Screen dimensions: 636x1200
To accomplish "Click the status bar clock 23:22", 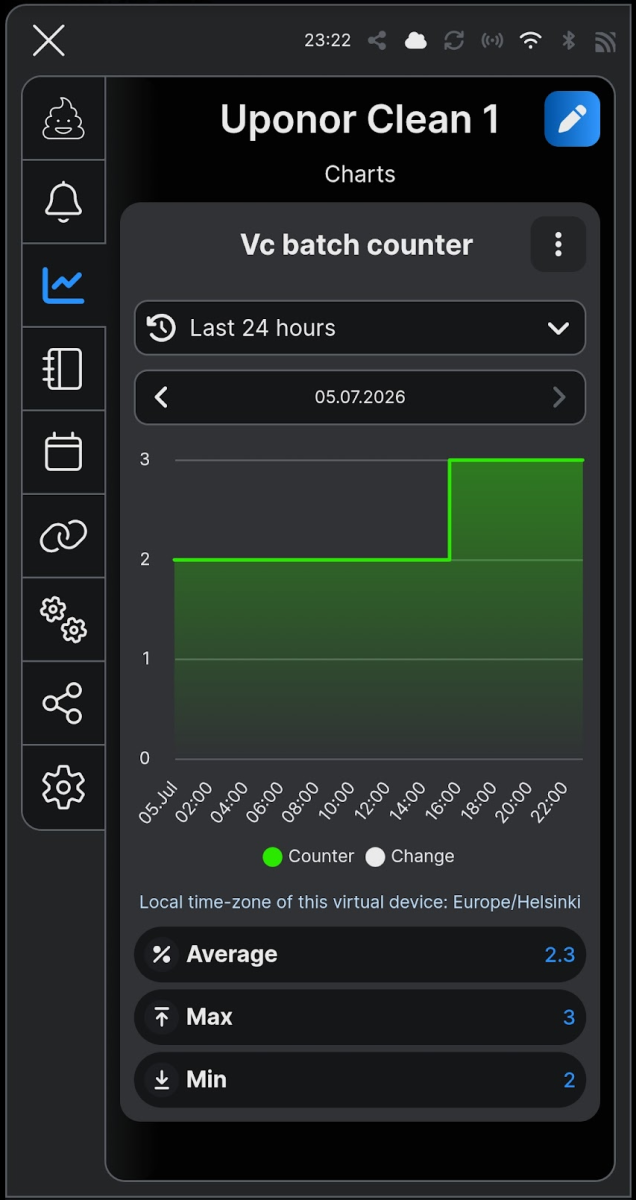I will (328, 40).
